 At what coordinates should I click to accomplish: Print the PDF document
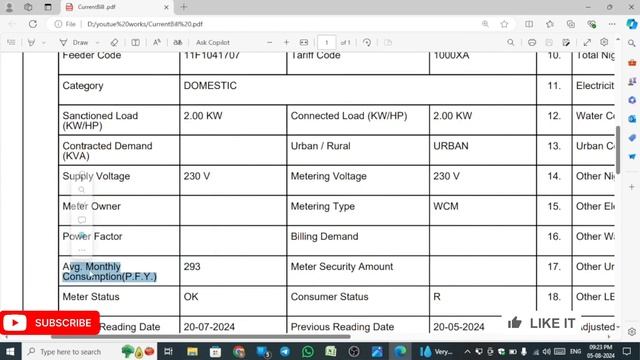(532, 42)
